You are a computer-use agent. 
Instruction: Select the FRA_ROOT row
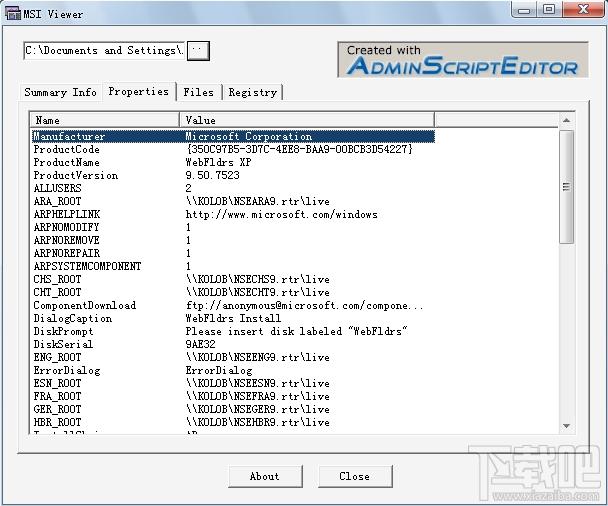(233, 396)
